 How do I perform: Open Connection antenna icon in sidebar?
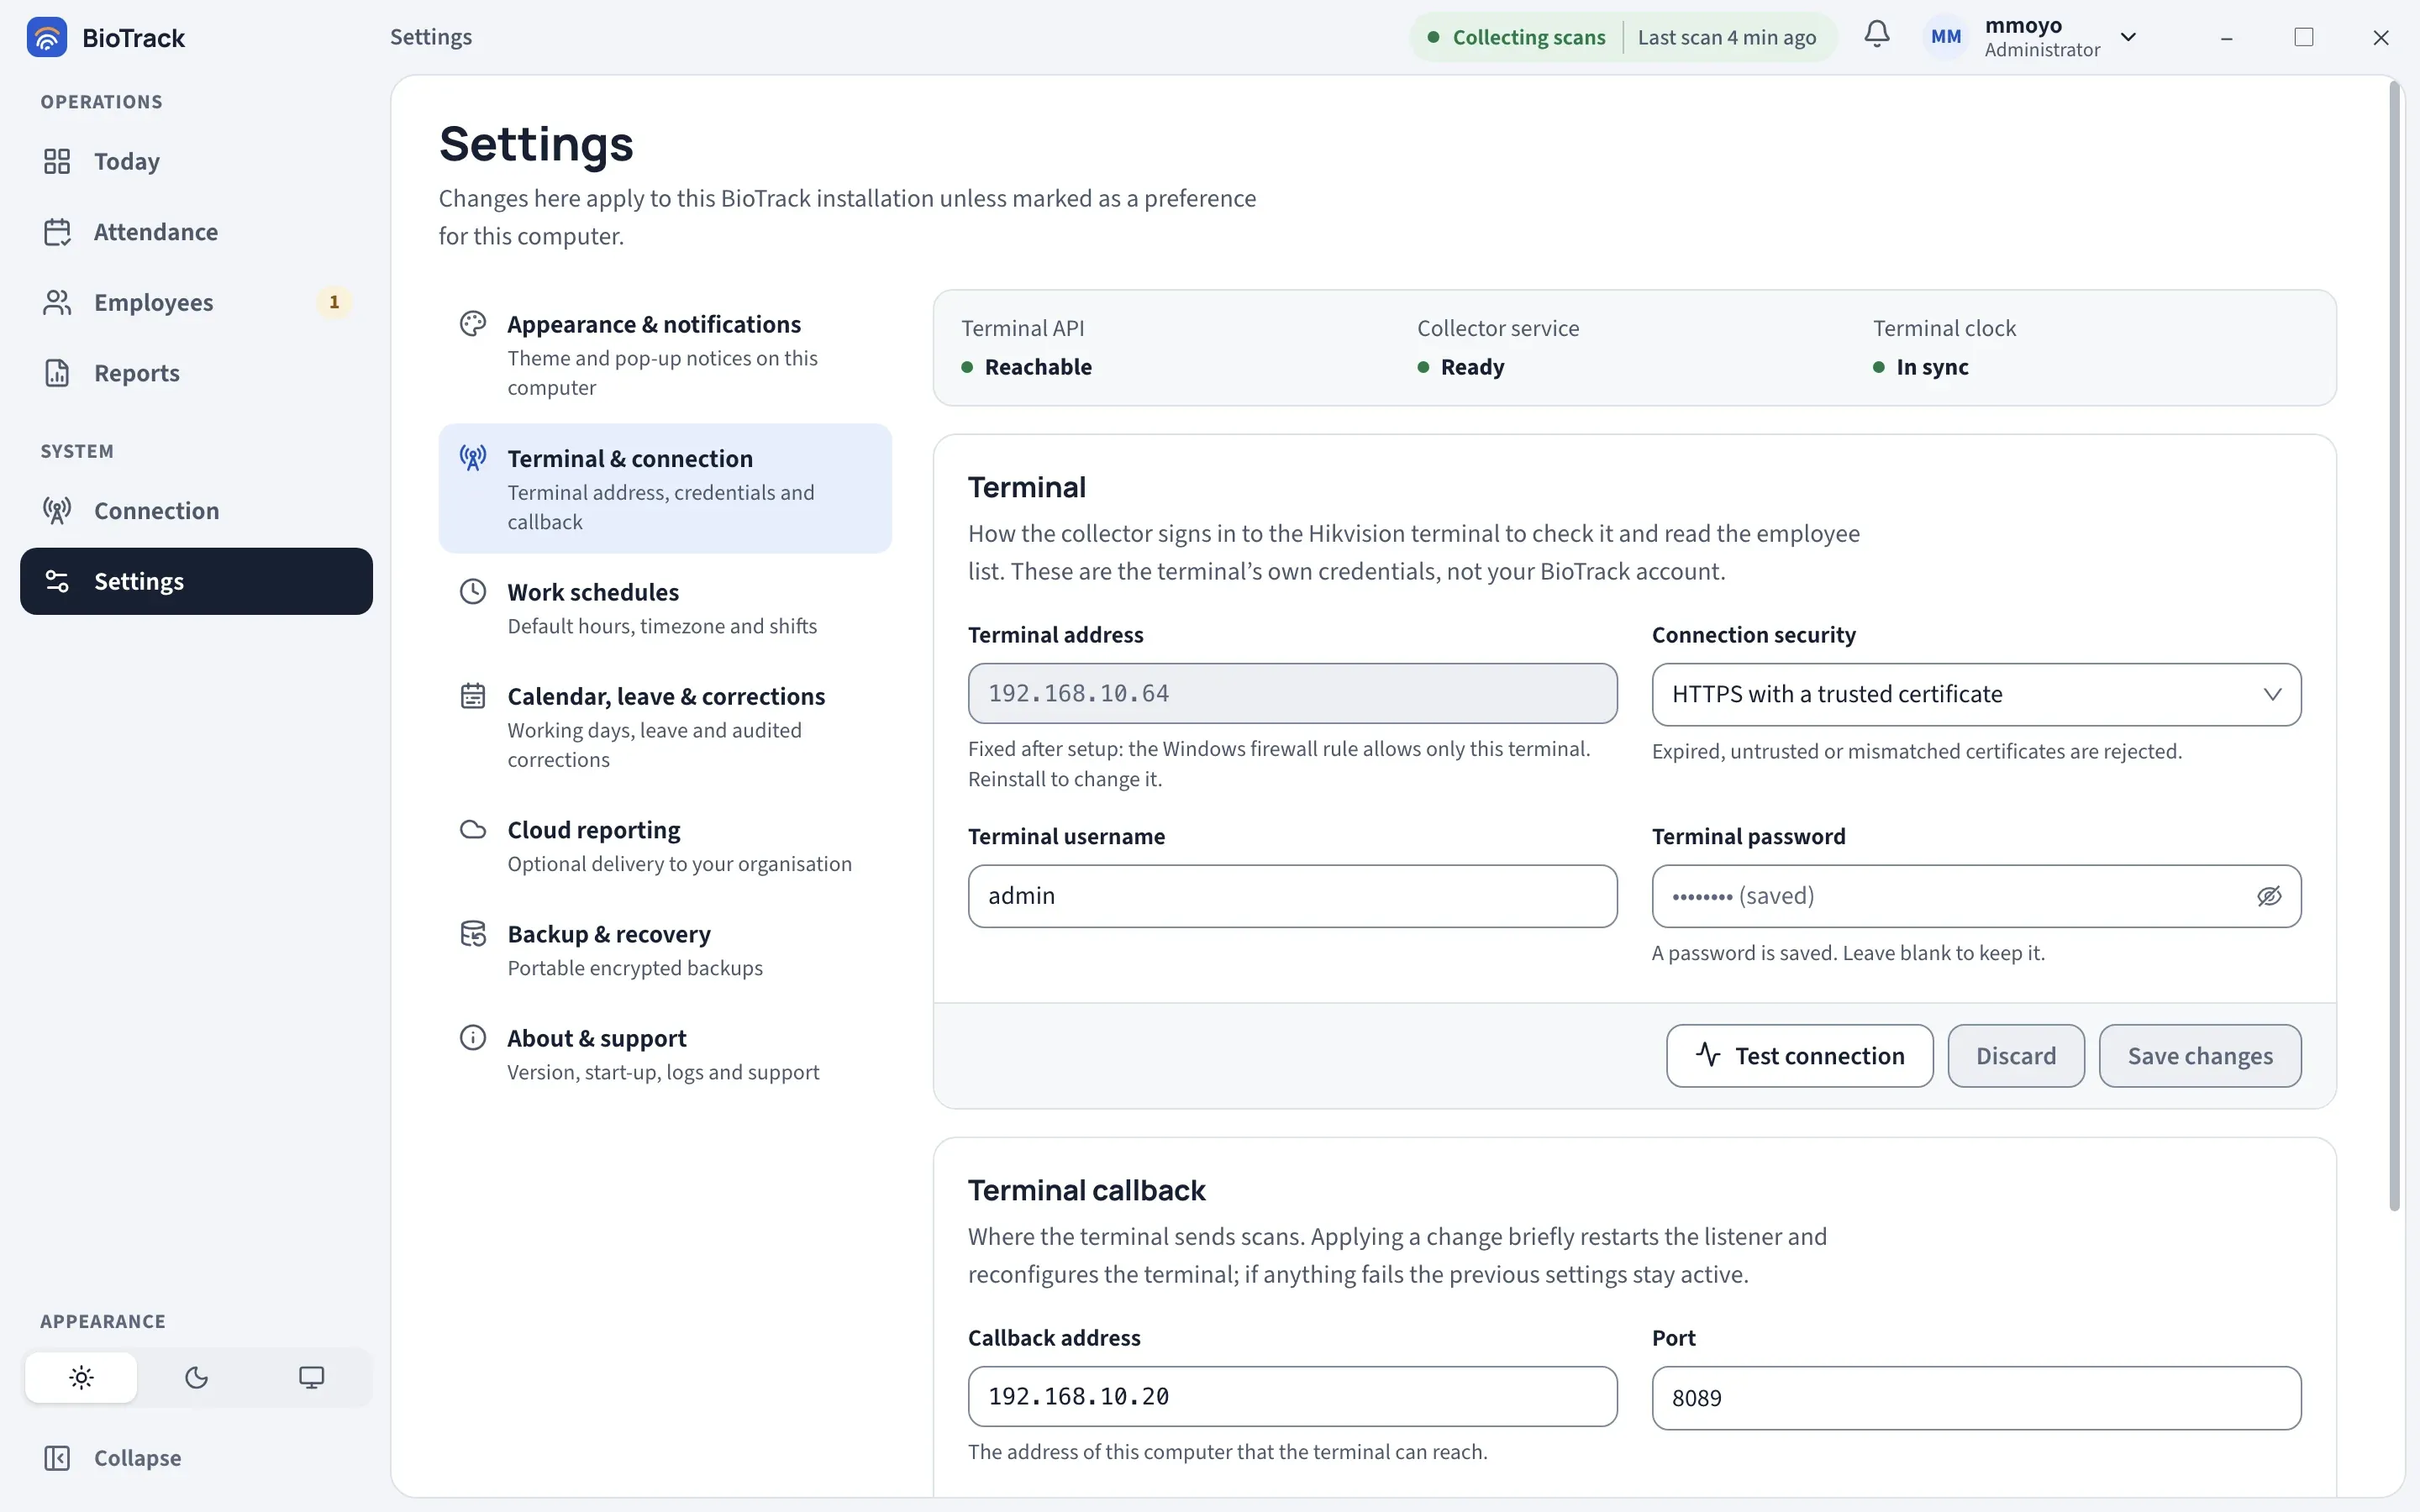coord(57,511)
